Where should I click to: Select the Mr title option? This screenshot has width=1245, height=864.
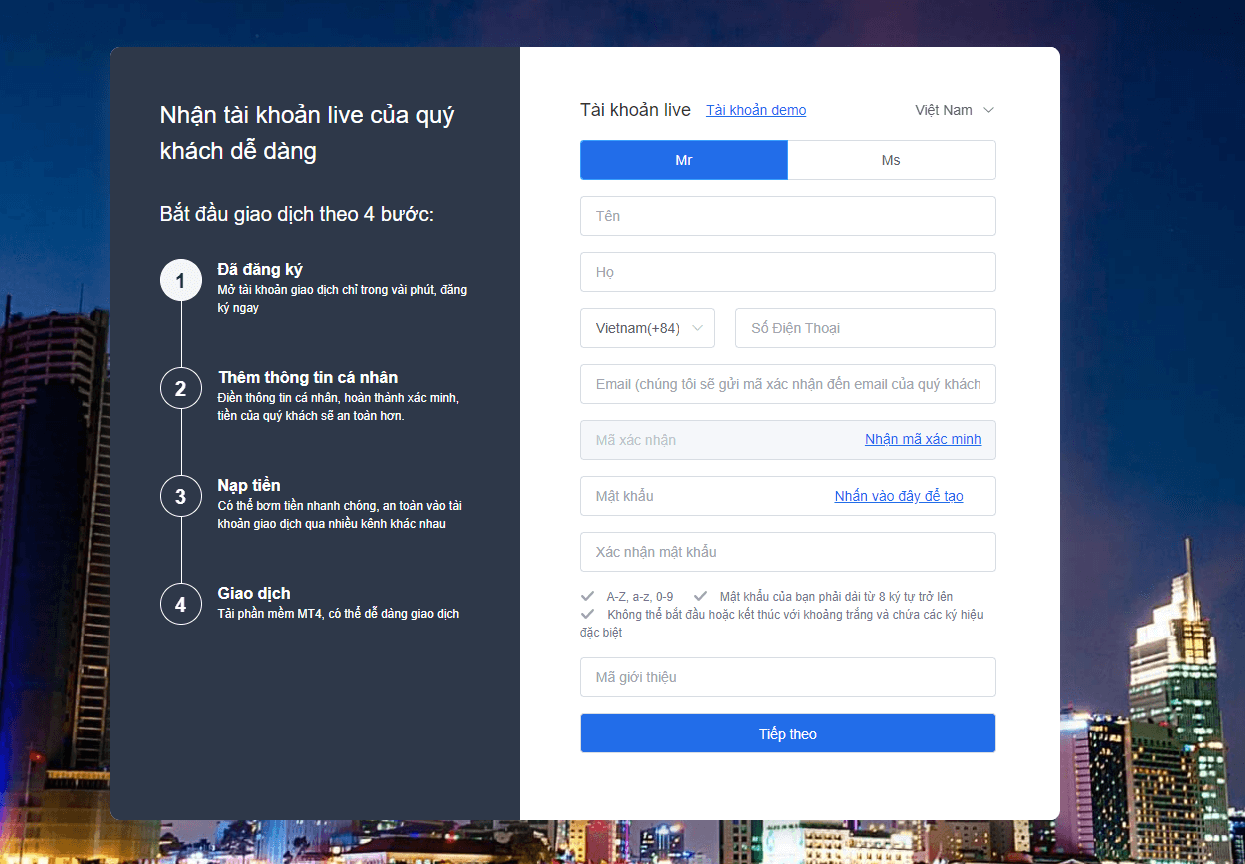(684, 160)
